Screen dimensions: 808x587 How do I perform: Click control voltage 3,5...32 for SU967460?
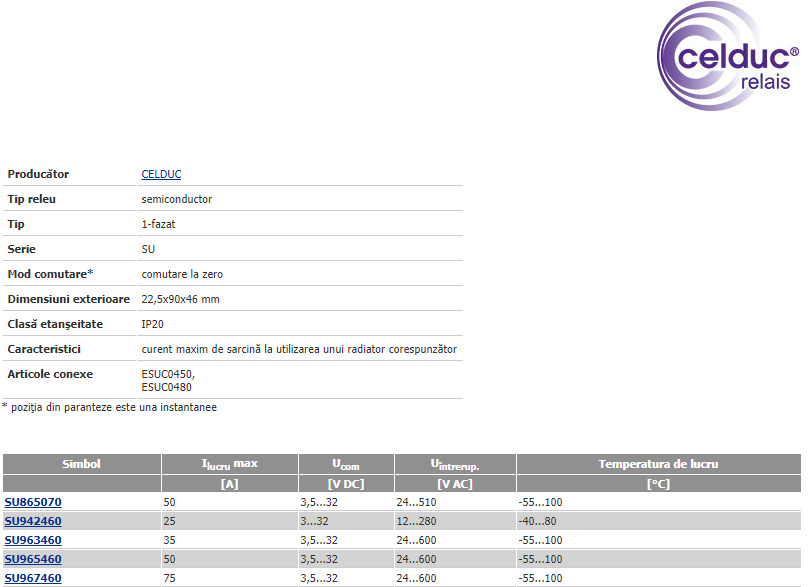(319, 578)
